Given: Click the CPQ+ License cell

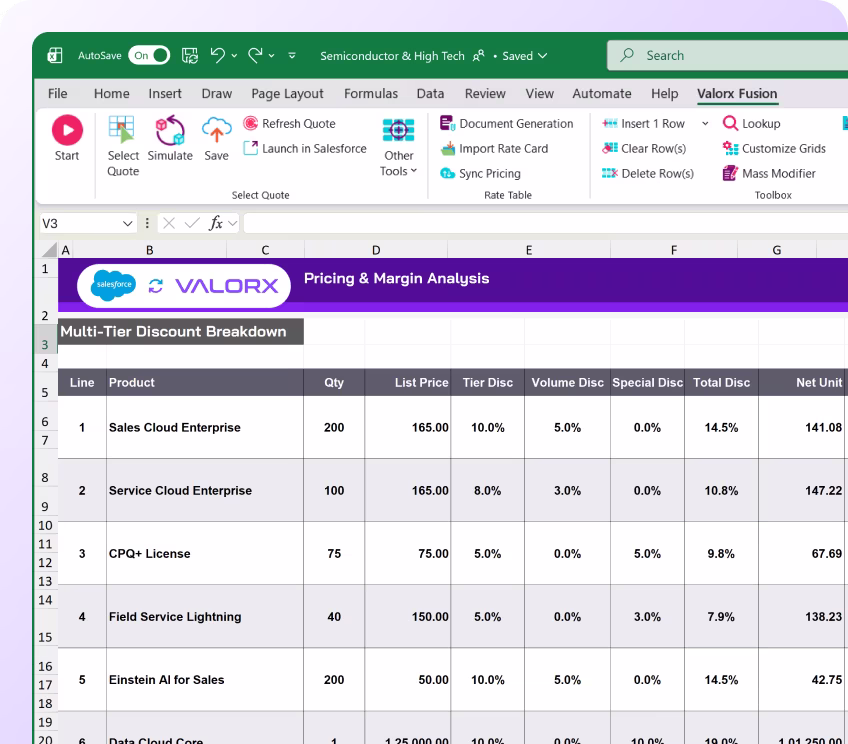Looking at the screenshot, I should point(204,553).
